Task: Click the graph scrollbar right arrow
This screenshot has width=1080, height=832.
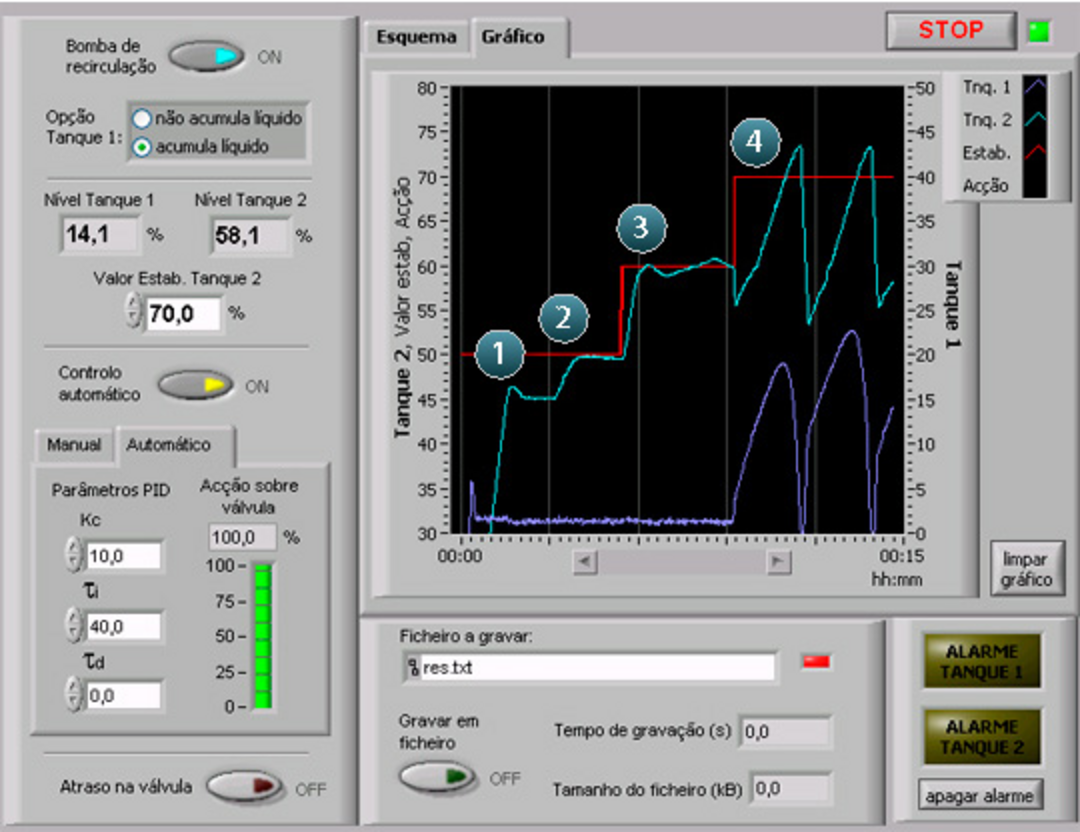Action: [x=778, y=562]
